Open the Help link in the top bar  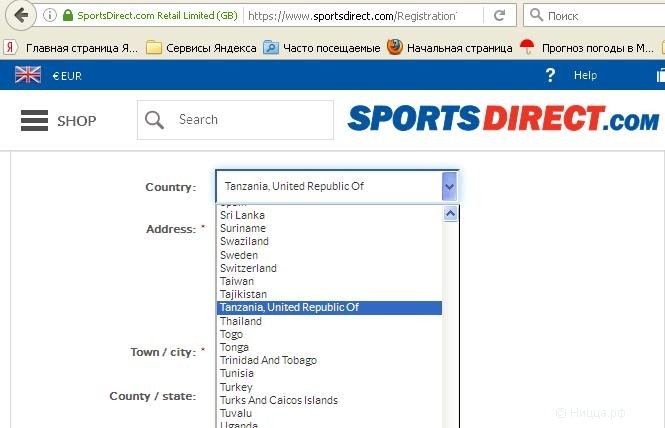[585, 75]
